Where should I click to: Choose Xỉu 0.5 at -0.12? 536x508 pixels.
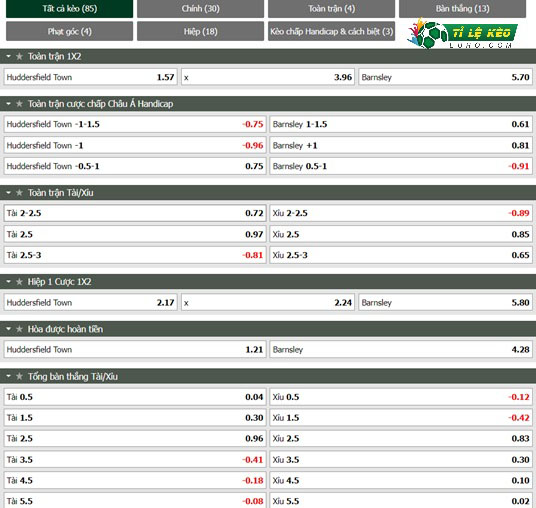tap(401, 397)
